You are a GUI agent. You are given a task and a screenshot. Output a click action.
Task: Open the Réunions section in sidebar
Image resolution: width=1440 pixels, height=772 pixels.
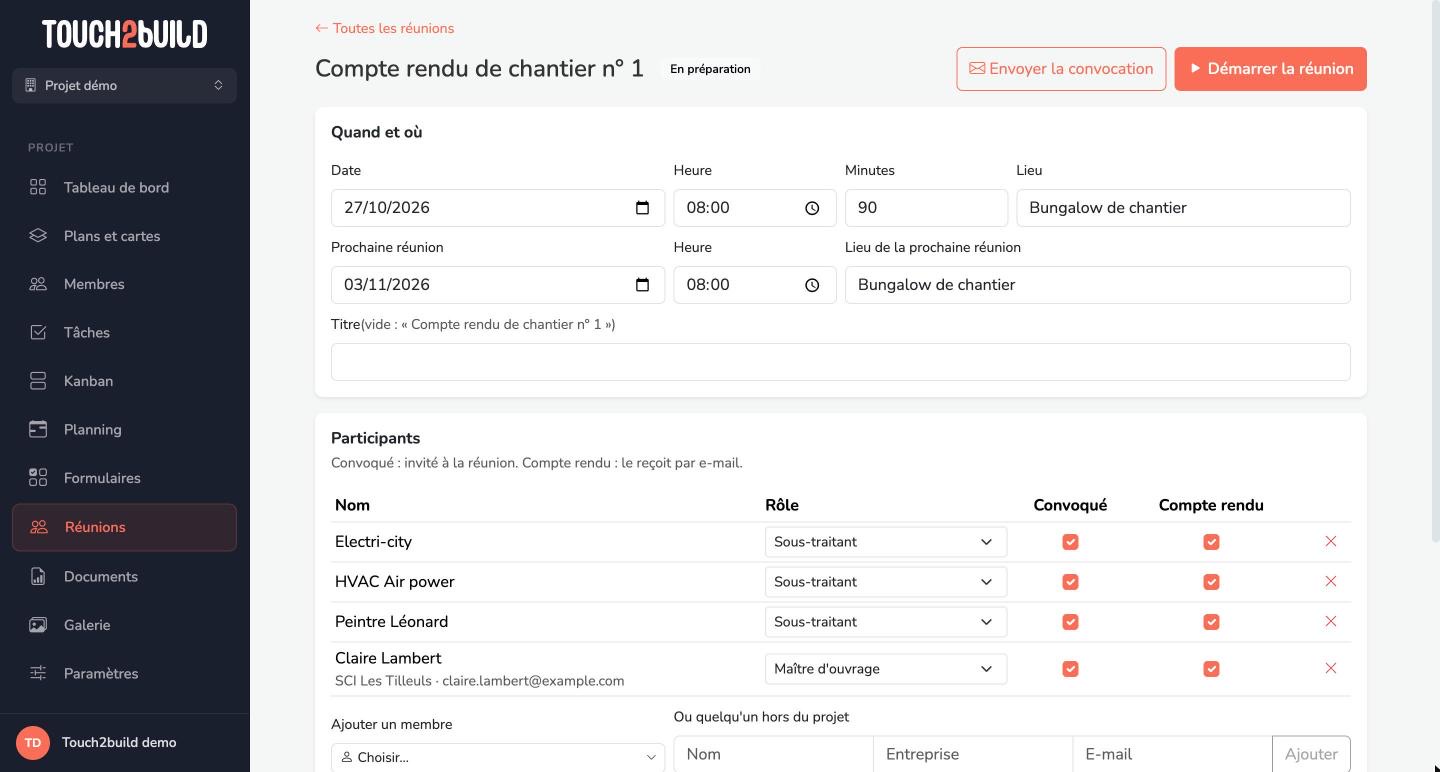[124, 527]
